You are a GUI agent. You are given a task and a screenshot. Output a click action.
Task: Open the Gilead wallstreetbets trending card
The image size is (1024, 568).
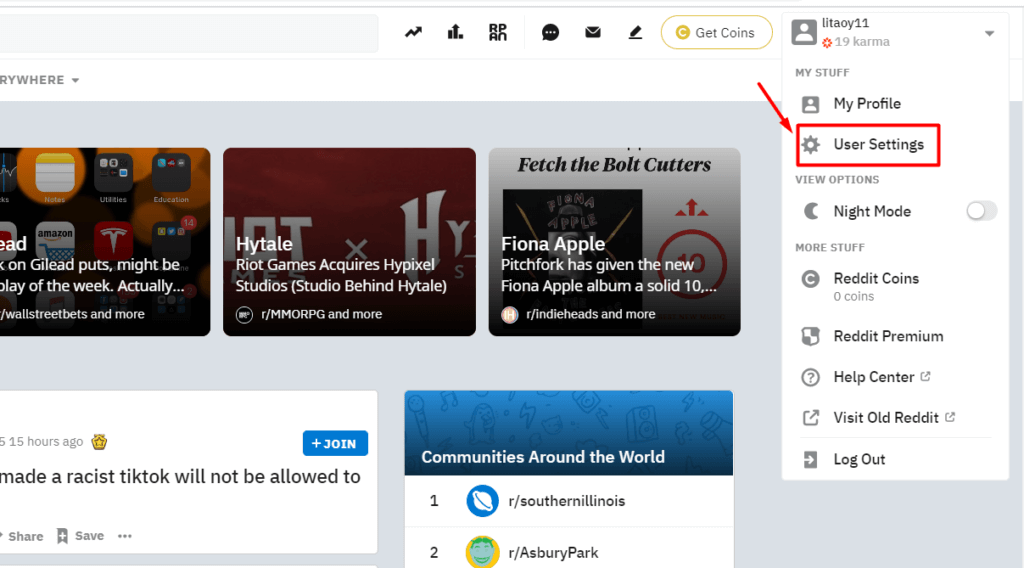[105, 242]
